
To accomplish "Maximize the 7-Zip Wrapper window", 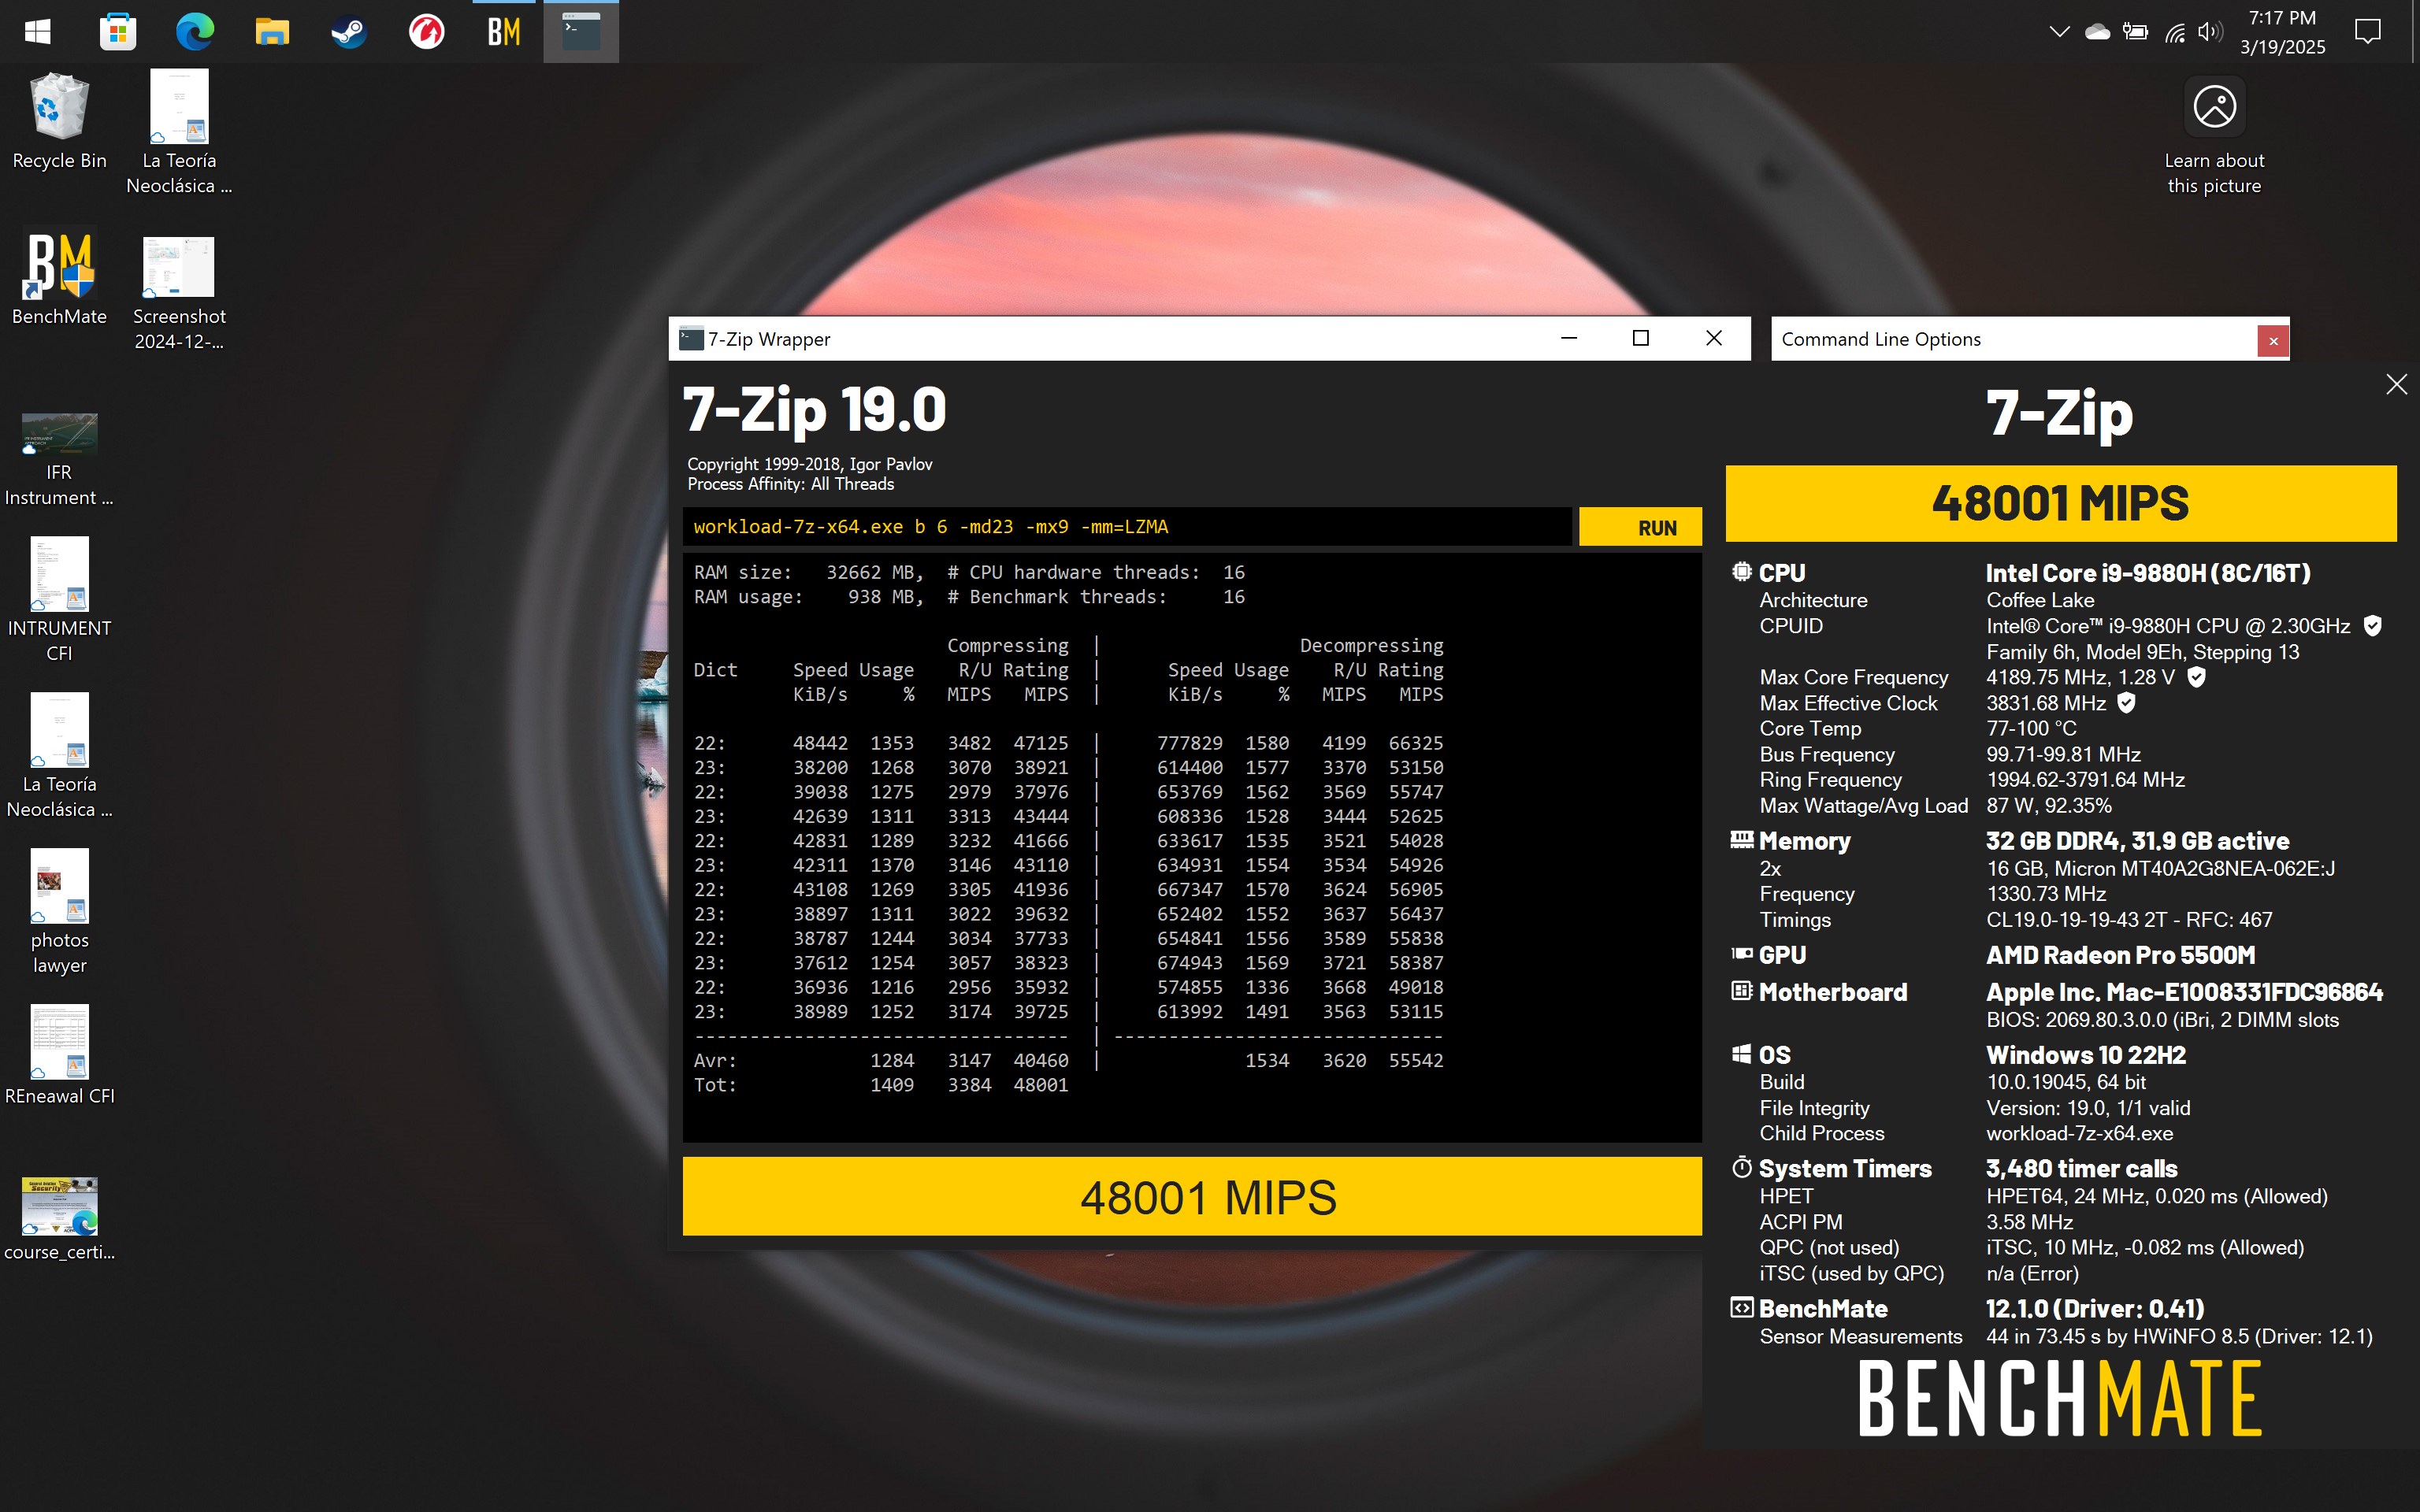I will 1640,338.
